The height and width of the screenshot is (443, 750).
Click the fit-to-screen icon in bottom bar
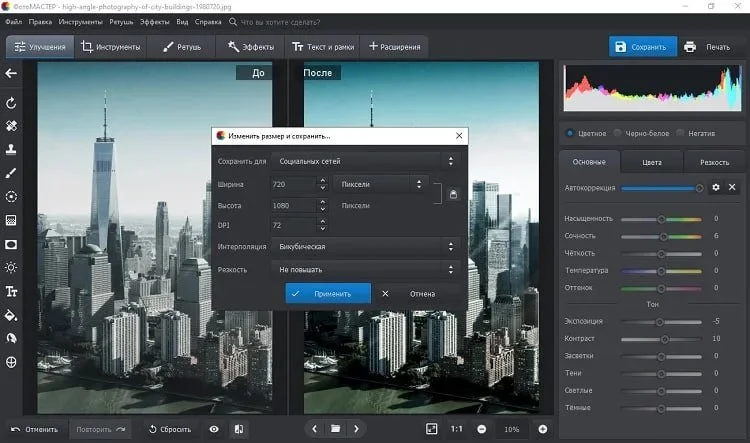pos(431,429)
